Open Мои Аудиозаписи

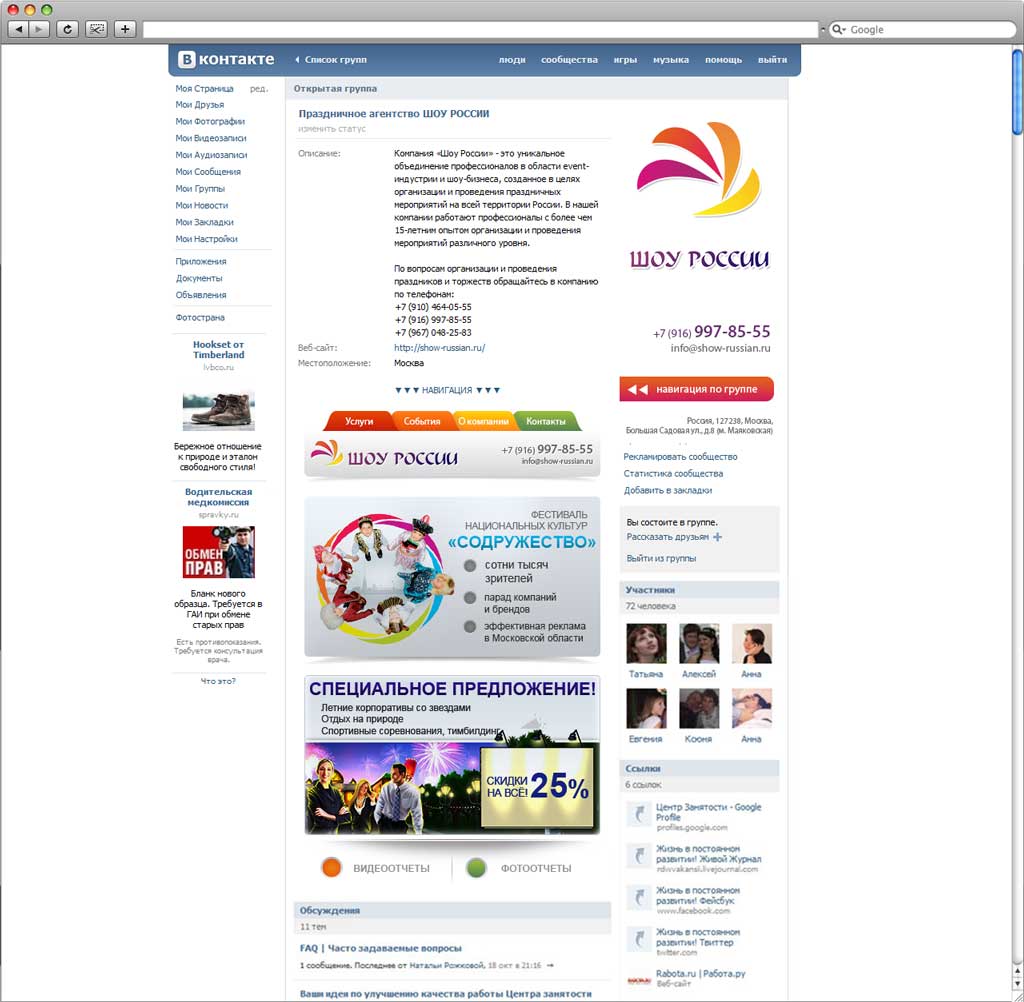pos(211,155)
